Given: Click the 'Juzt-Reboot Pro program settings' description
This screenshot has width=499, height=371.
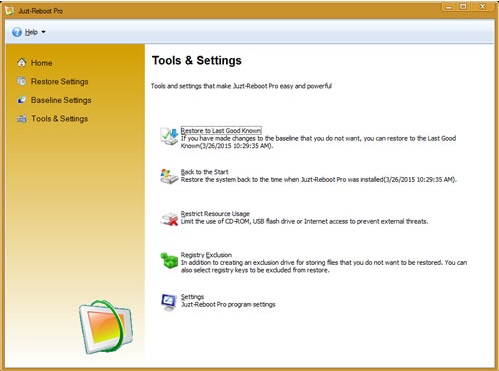Looking at the screenshot, I should [x=228, y=304].
